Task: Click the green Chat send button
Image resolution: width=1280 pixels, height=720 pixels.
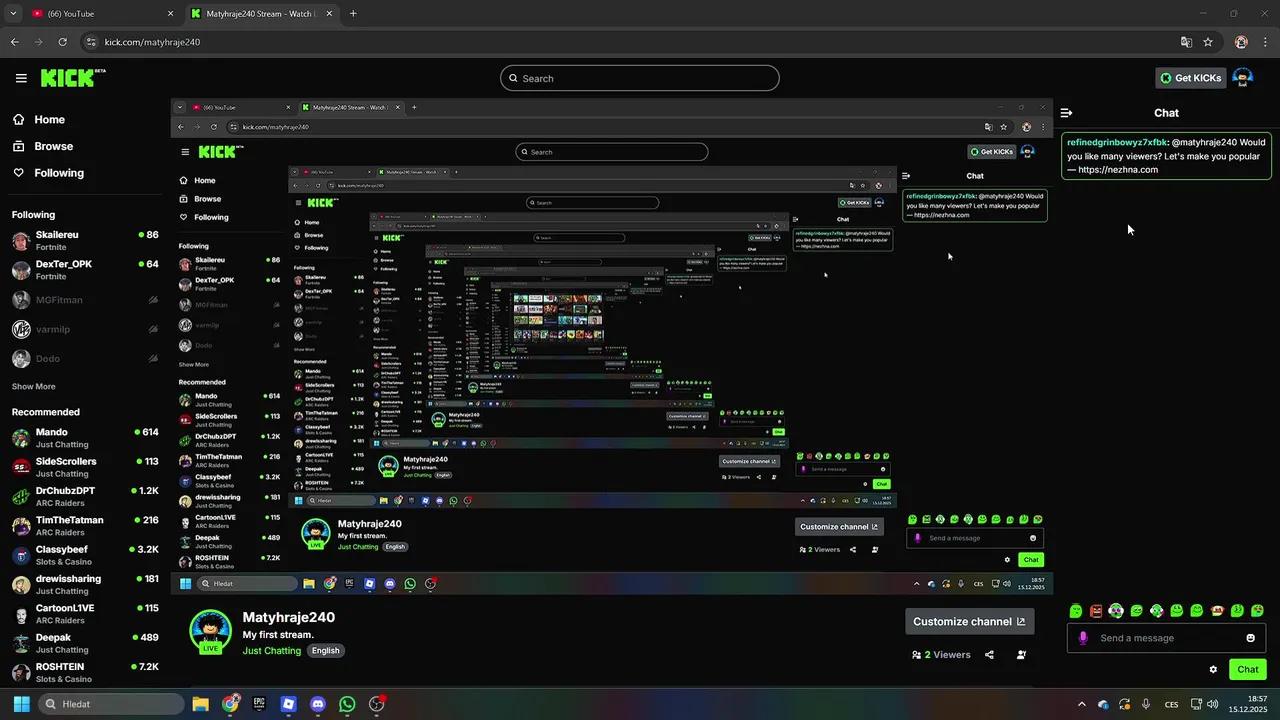Action: (1248, 670)
